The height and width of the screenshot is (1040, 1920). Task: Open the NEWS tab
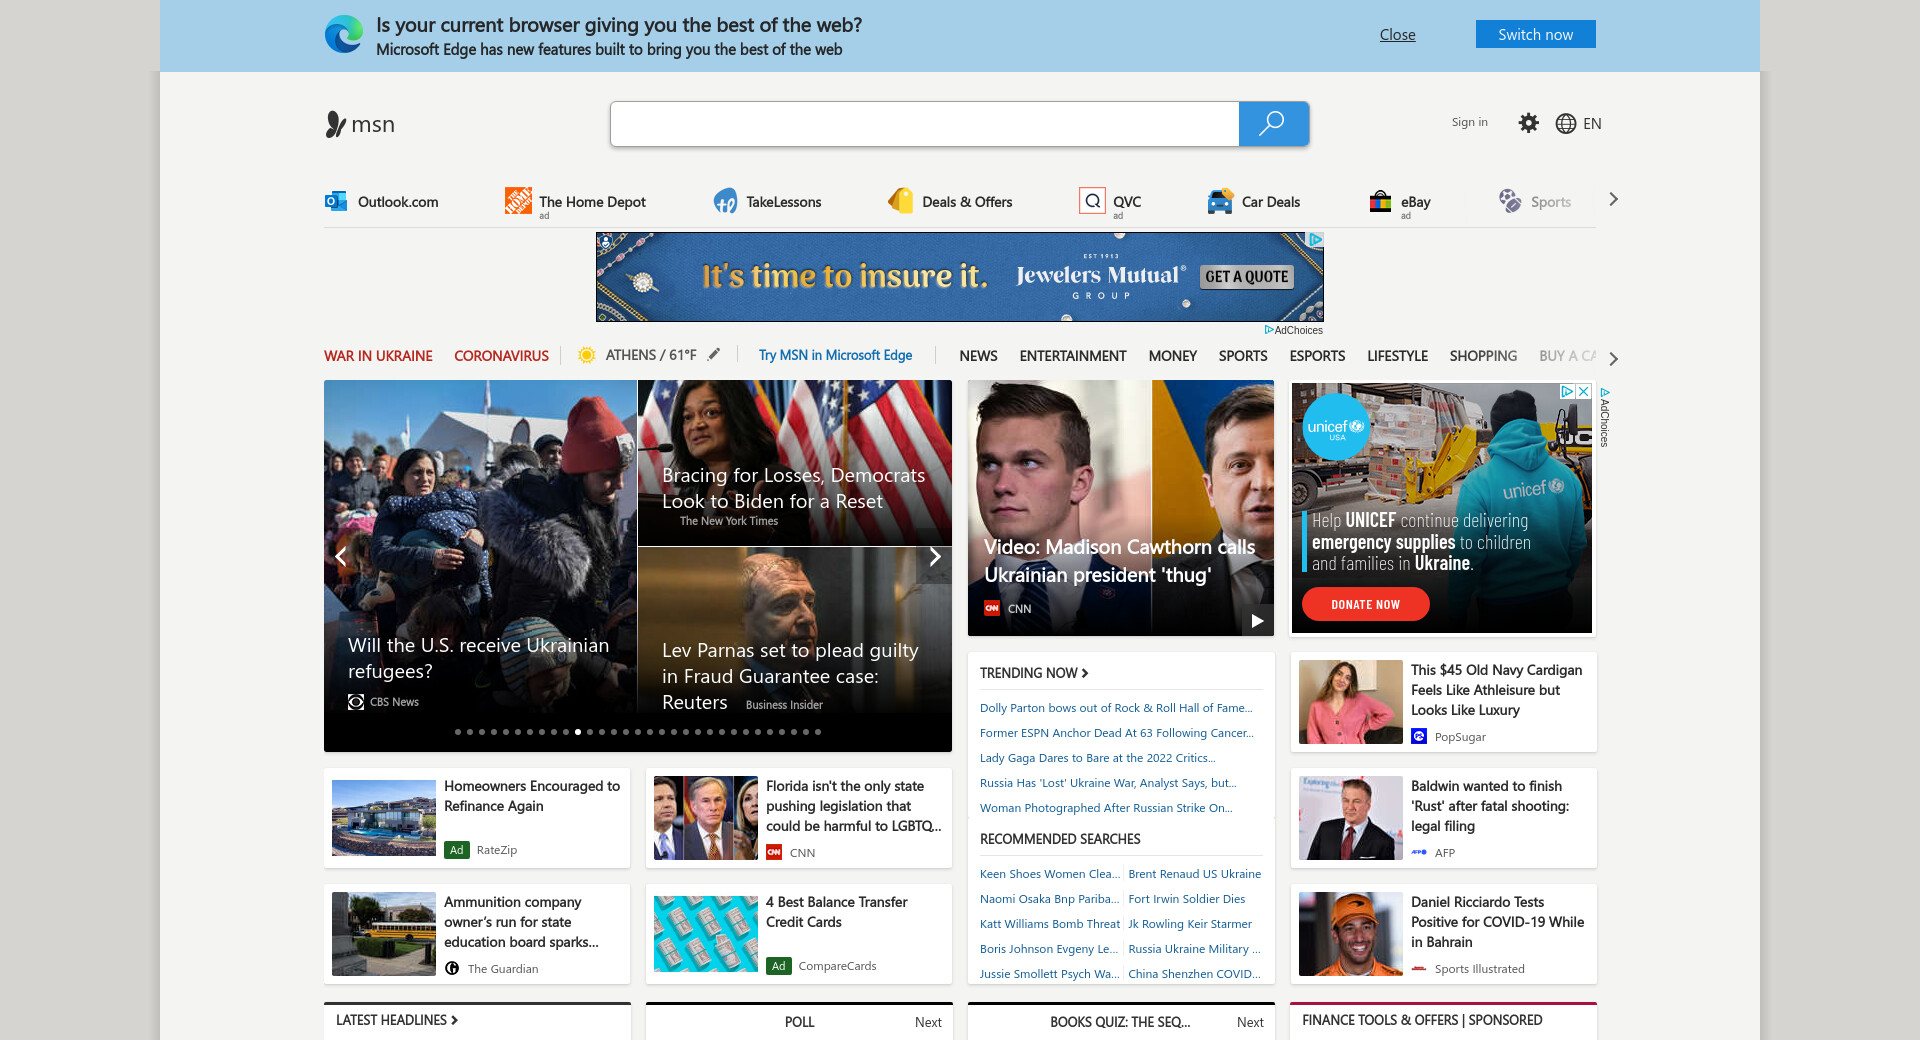[x=978, y=356]
